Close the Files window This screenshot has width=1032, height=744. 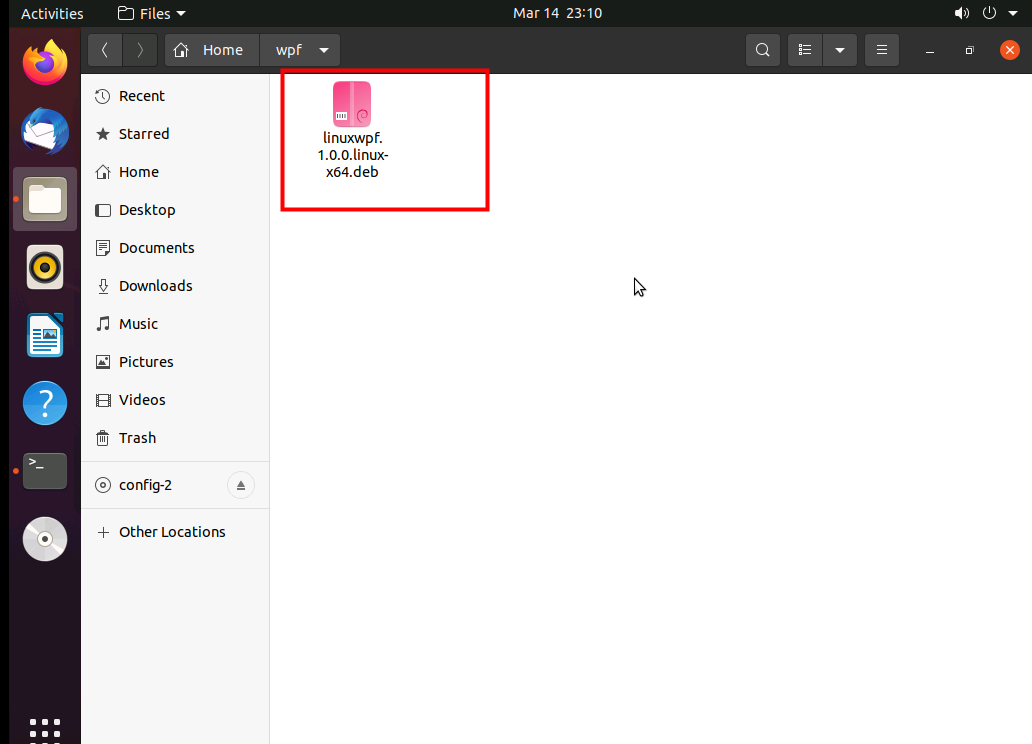(x=1010, y=50)
